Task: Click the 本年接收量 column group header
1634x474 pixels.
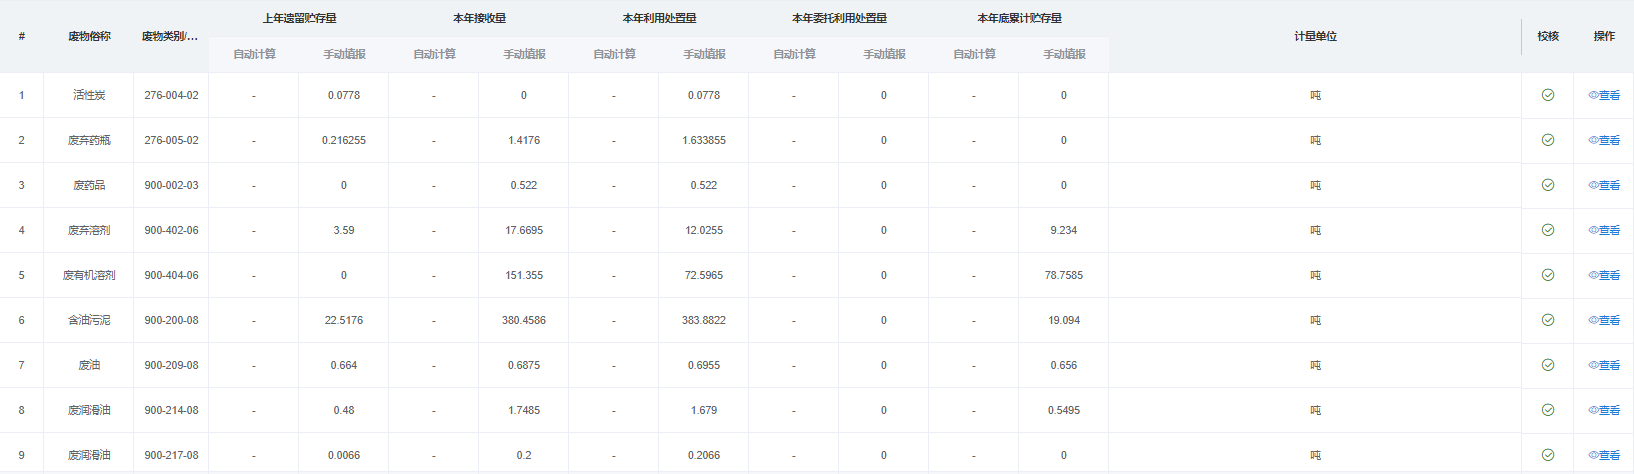Action: (x=479, y=18)
